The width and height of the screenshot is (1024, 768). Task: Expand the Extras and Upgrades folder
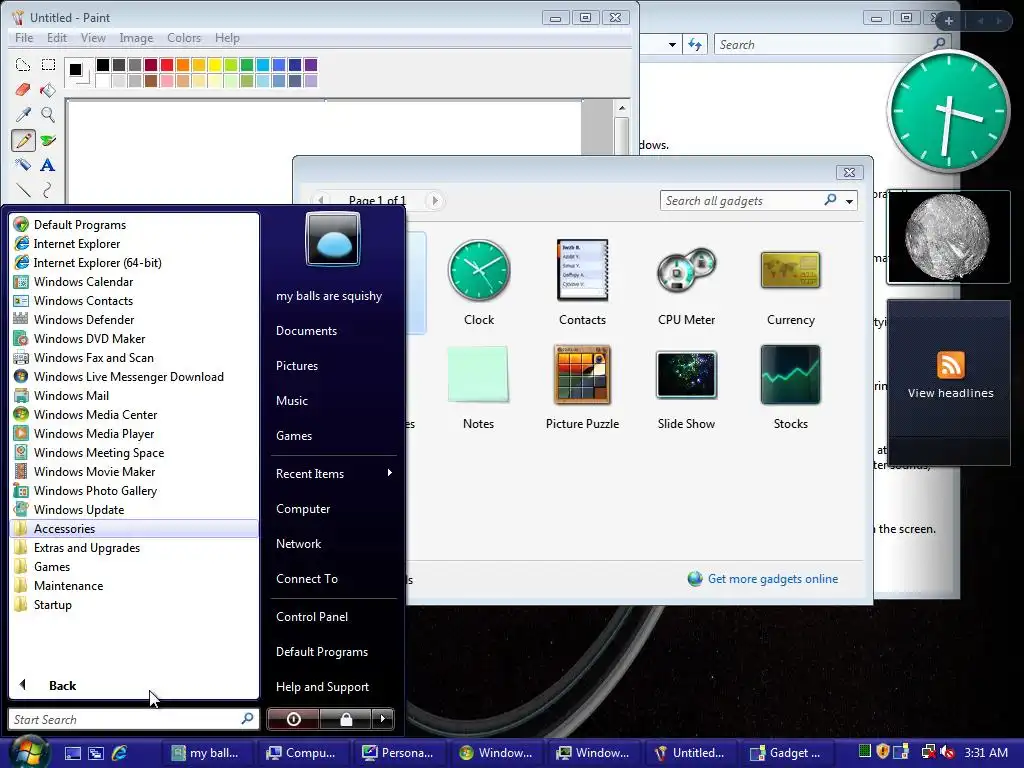pyautogui.click(x=135, y=547)
